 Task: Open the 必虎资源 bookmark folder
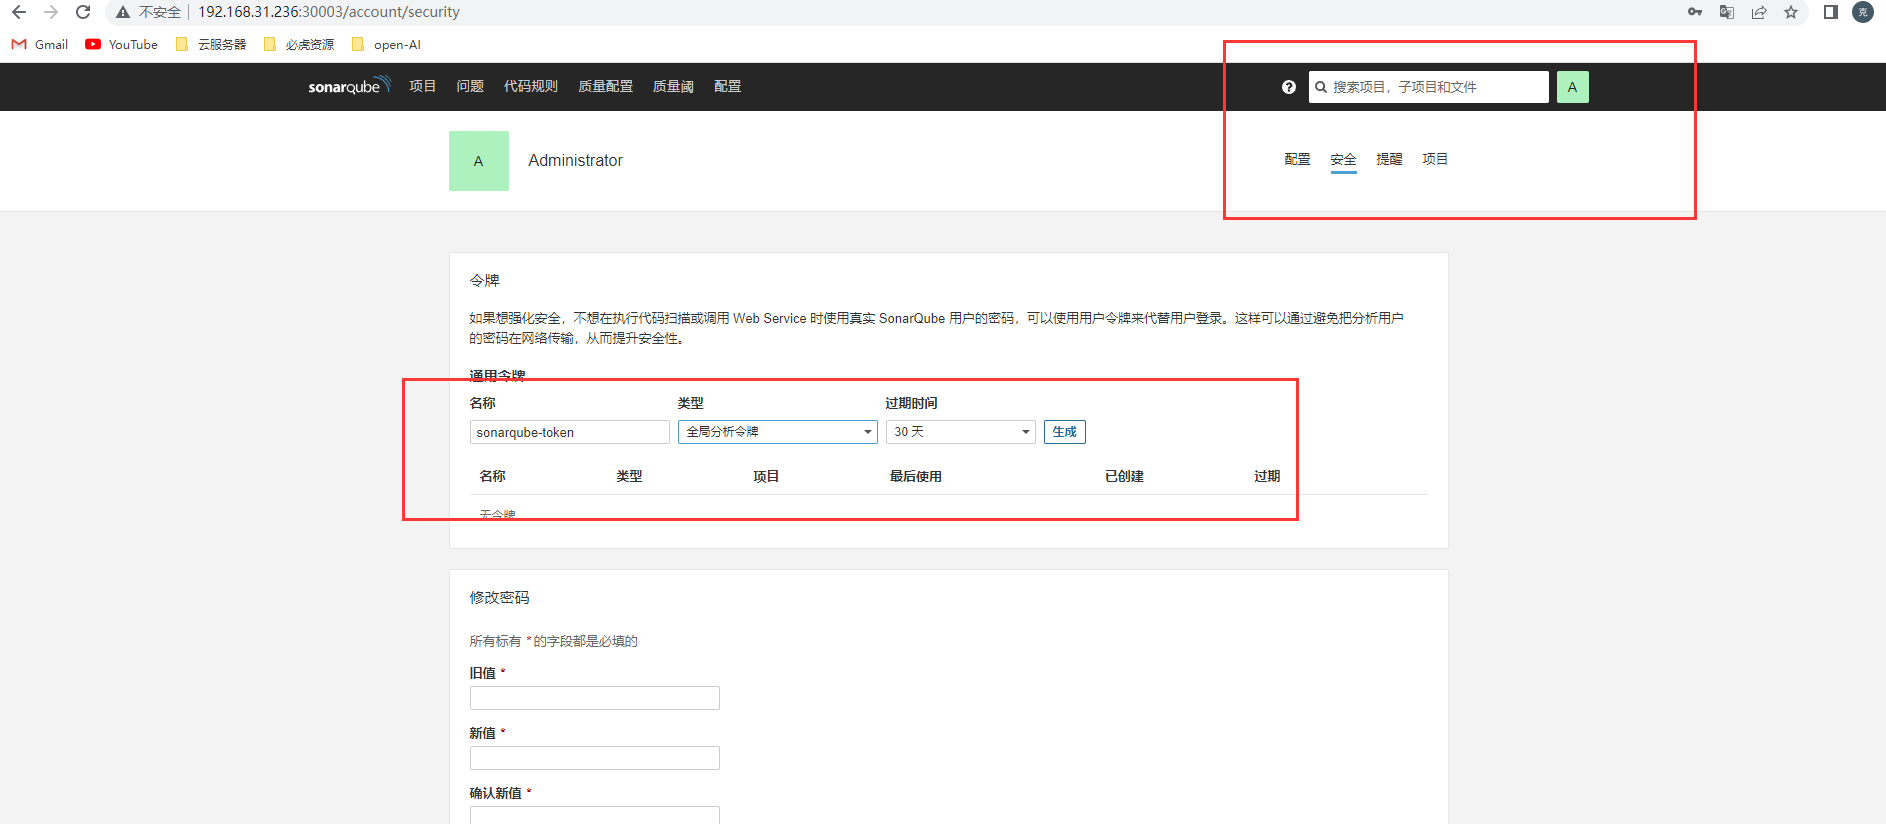tap(299, 44)
